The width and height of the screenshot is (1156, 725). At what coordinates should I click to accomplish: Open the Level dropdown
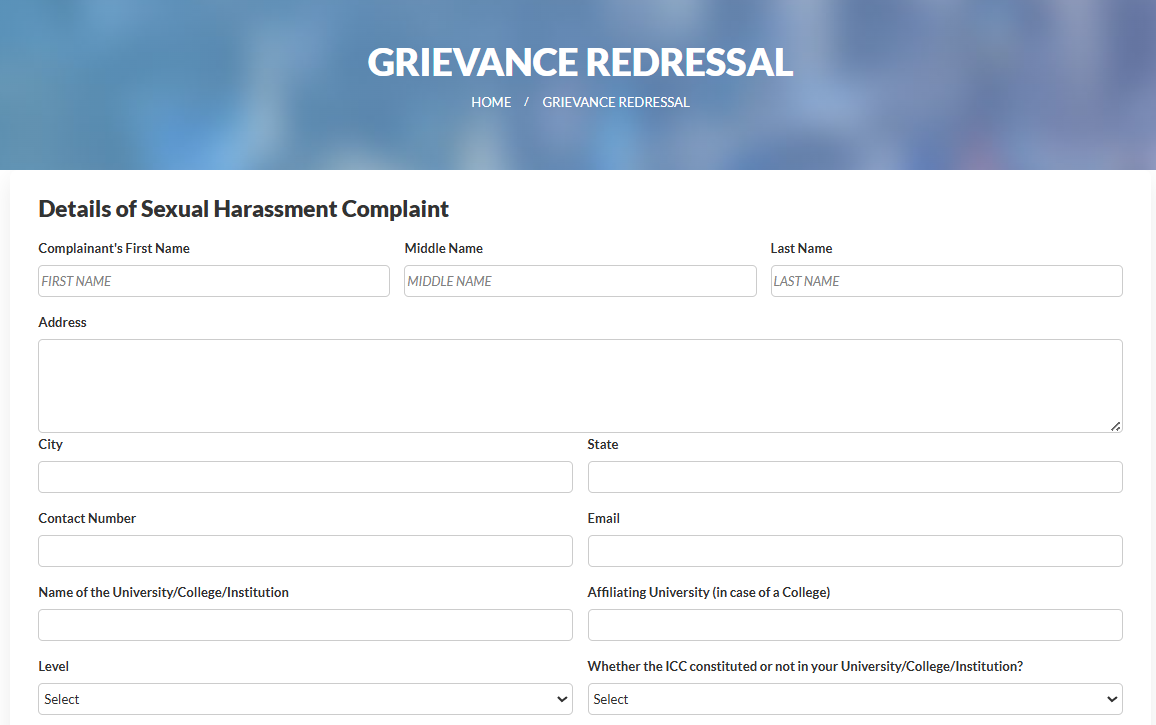point(305,699)
